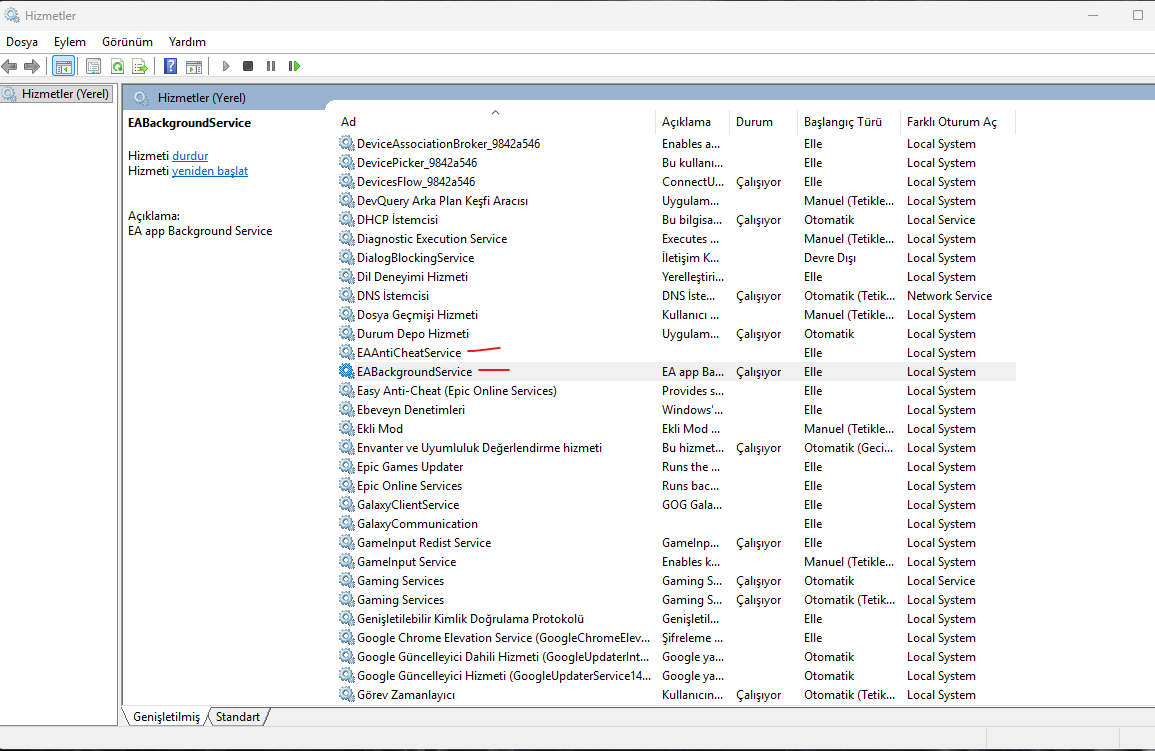Viewport: 1155px width, 751px height.
Task: Click gear icon of GameInput Service row
Action: pyautogui.click(x=346, y=561)
